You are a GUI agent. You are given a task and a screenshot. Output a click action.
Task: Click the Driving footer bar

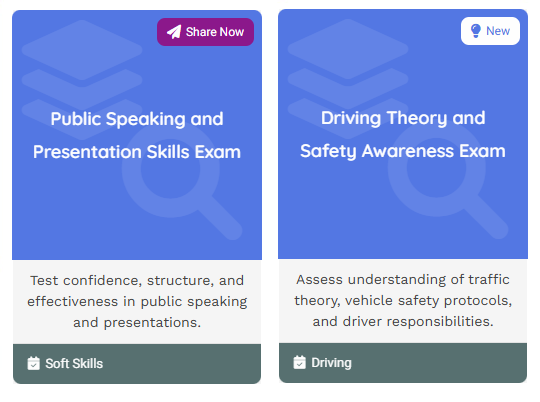coord(403,363)
